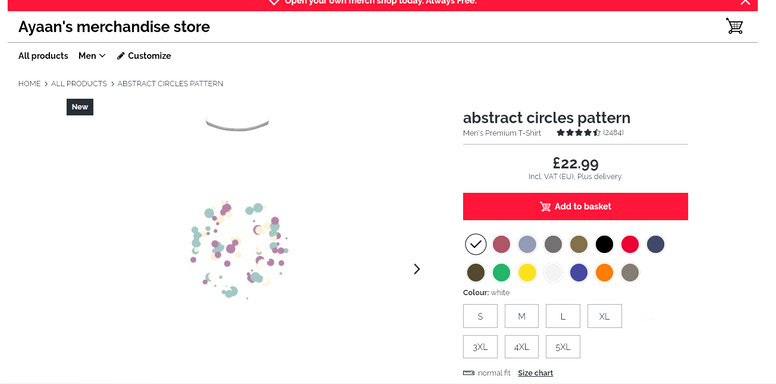Open All products menu item
Viewport: 776px width, 384px height.
(43, 56)
